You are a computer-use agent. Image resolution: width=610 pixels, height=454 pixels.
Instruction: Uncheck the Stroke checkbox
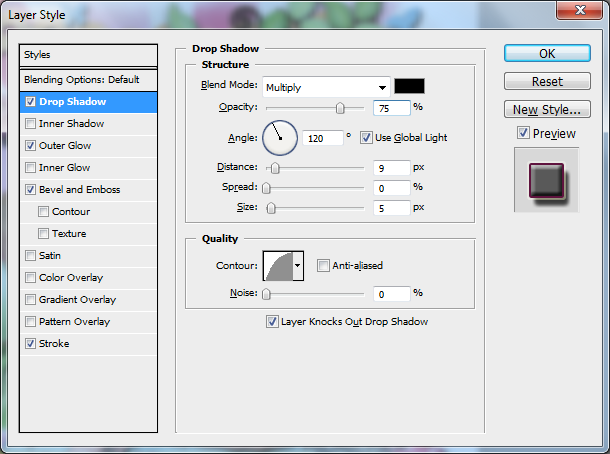(30, 344)
